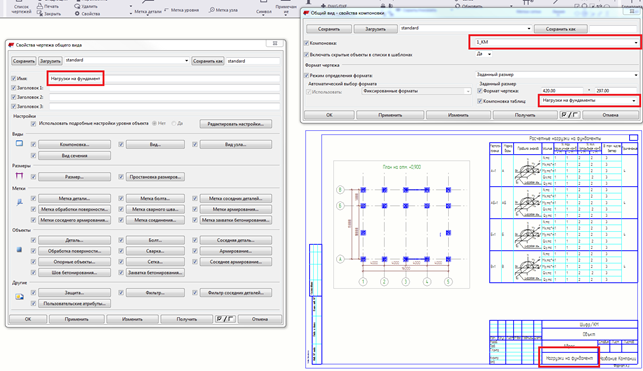Open Свойства gear icon in the ribbon
Image resolution: width=643 pixels, height=371 pixels.
[77, 14]
